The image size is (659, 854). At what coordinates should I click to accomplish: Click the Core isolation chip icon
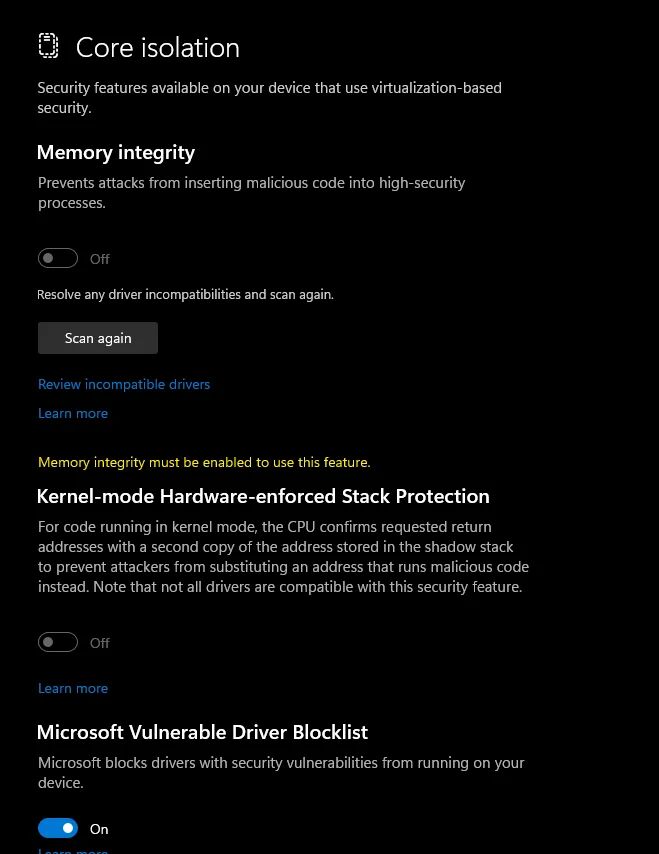(48, 45)
